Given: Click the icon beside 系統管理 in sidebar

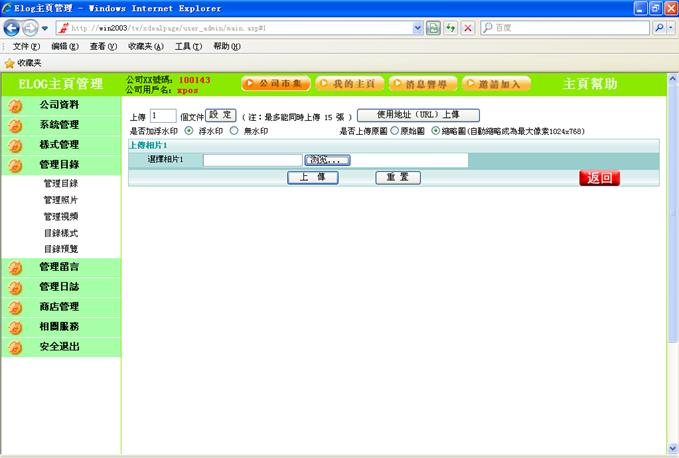Looking at the screenshot, I should [15, 126].
